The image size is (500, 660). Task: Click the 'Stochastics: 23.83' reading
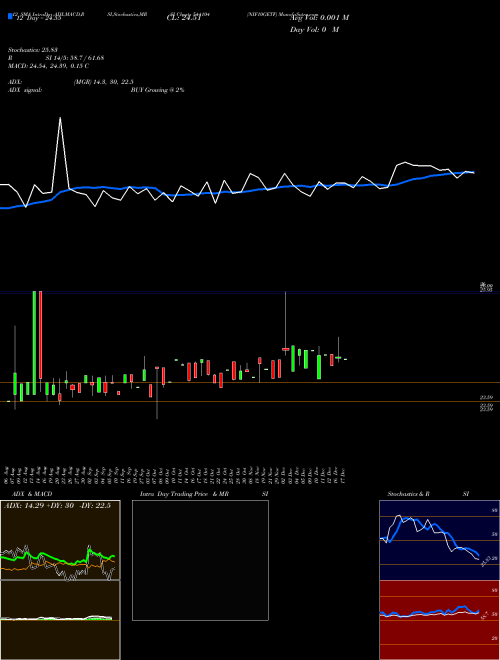click(x=33, y=50)
